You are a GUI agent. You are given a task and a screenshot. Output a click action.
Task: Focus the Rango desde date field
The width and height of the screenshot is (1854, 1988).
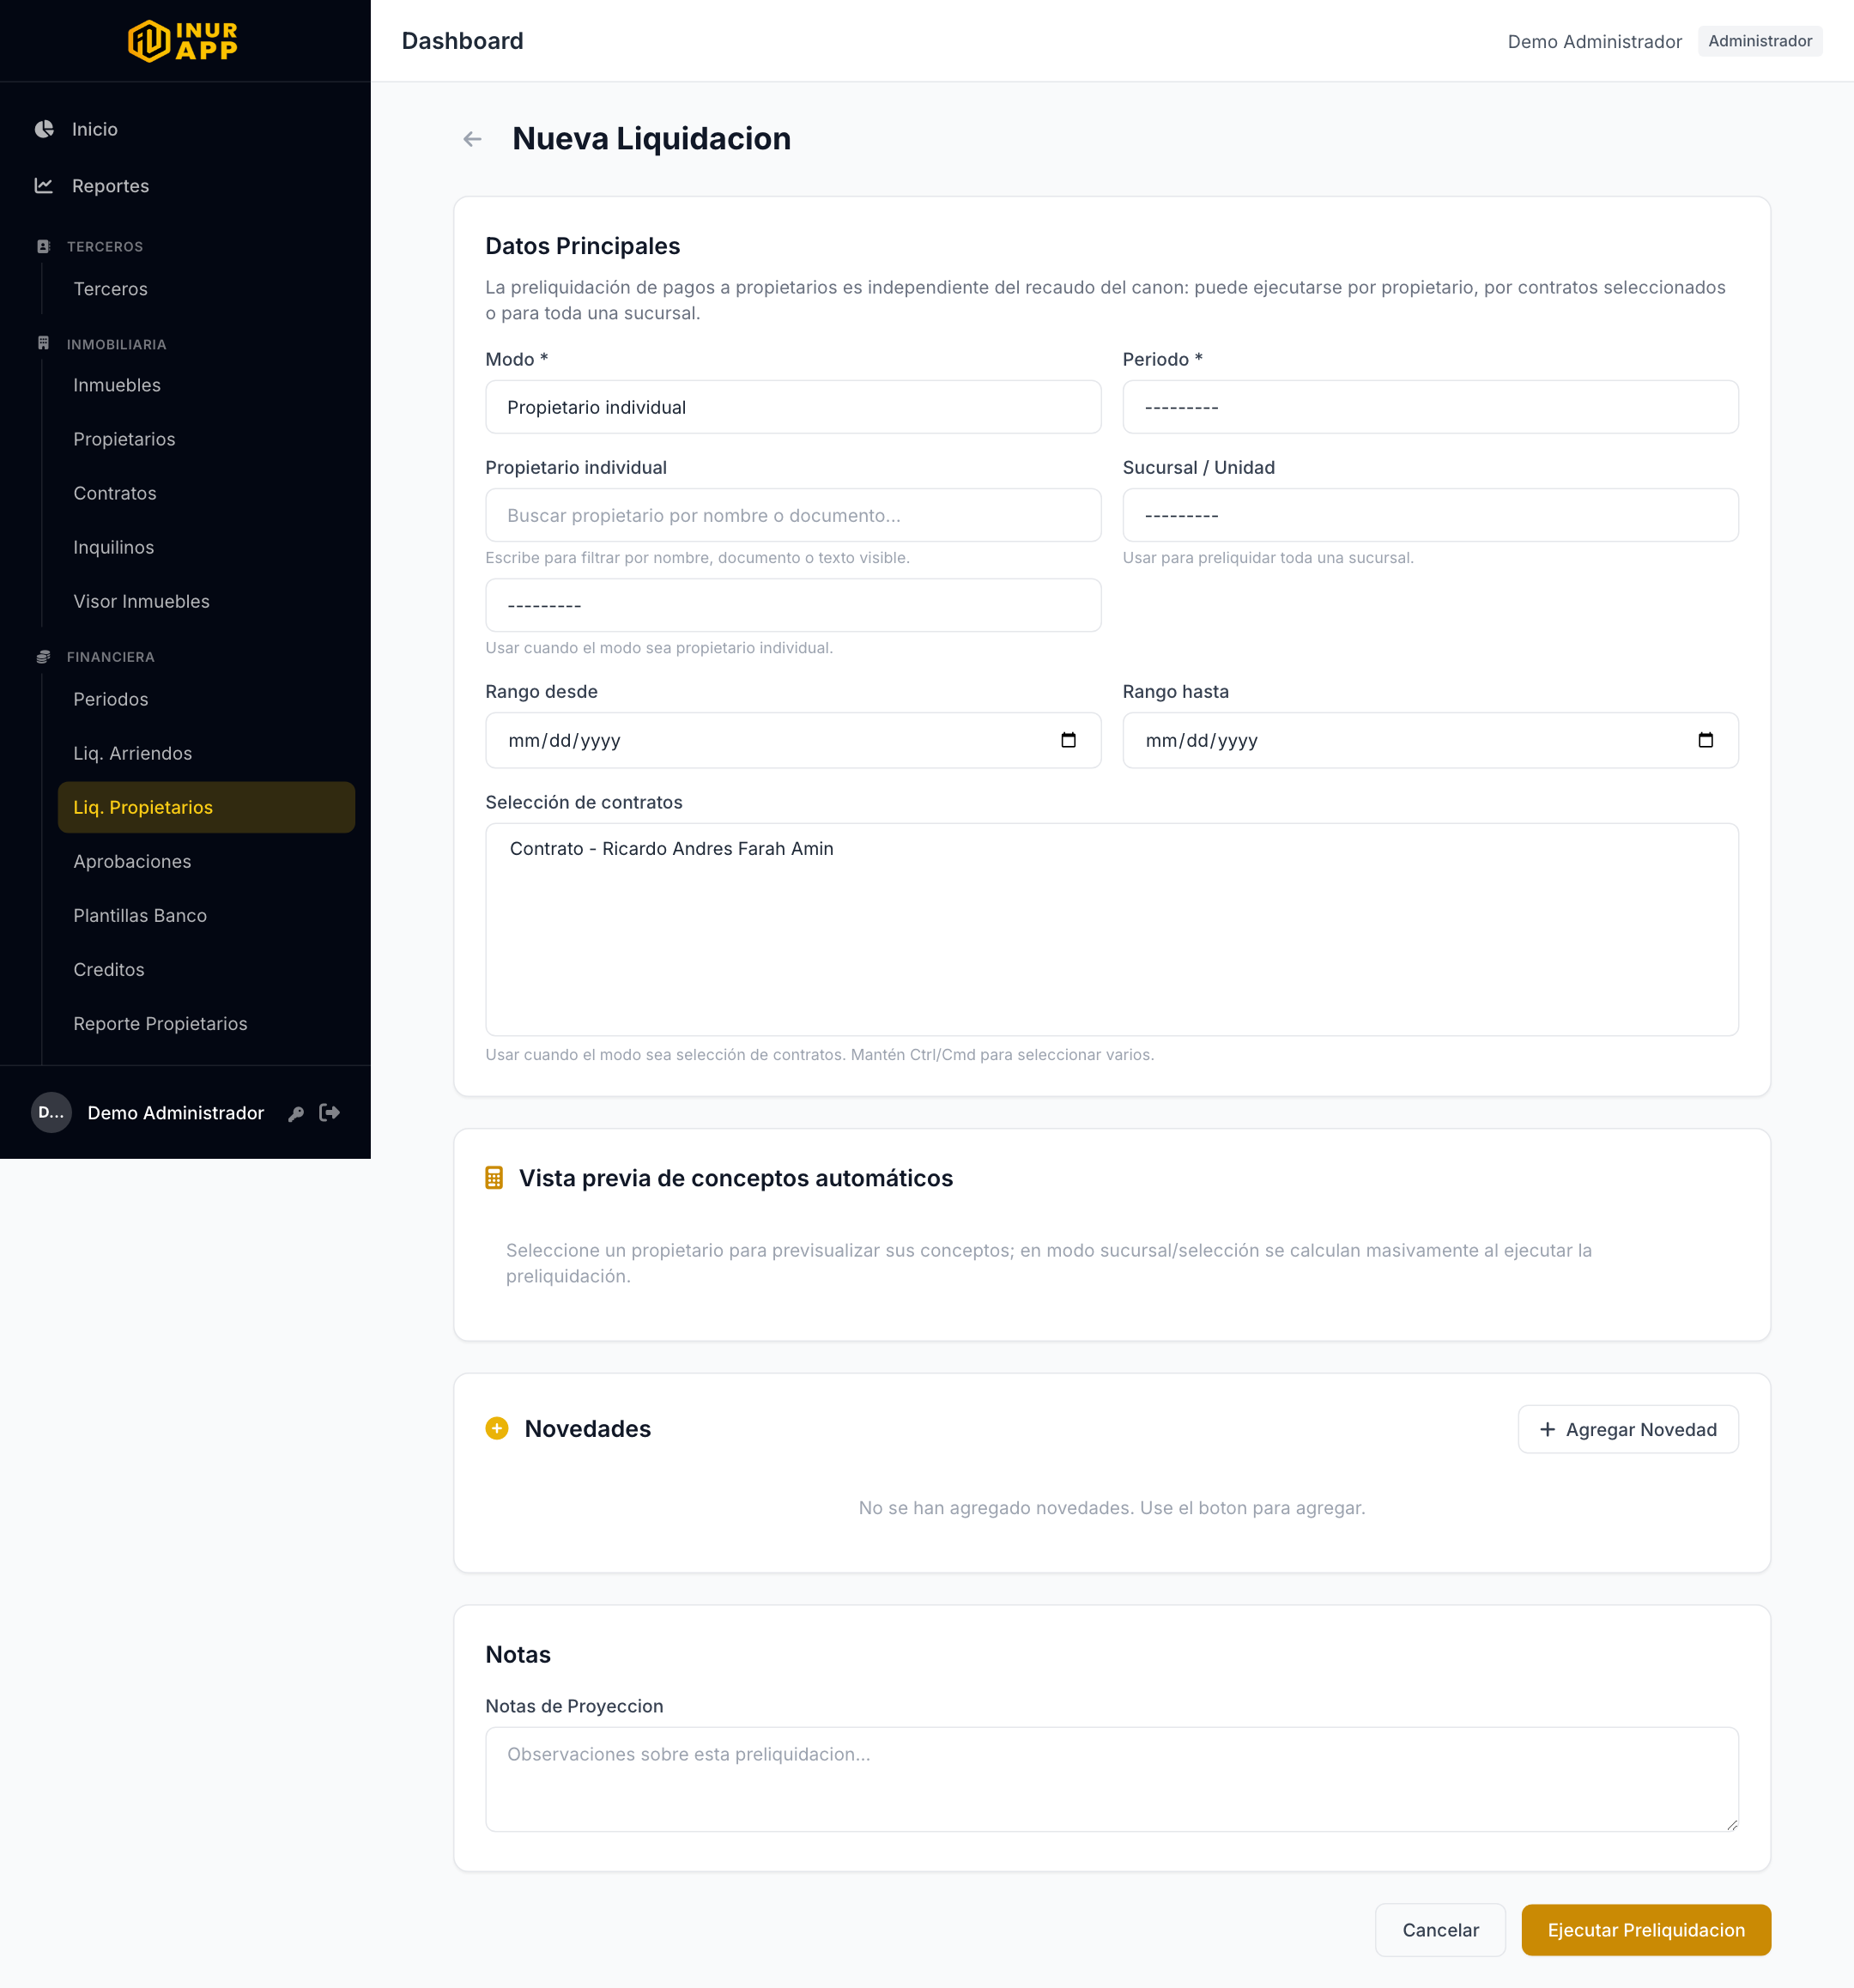[x=793, y=740]
